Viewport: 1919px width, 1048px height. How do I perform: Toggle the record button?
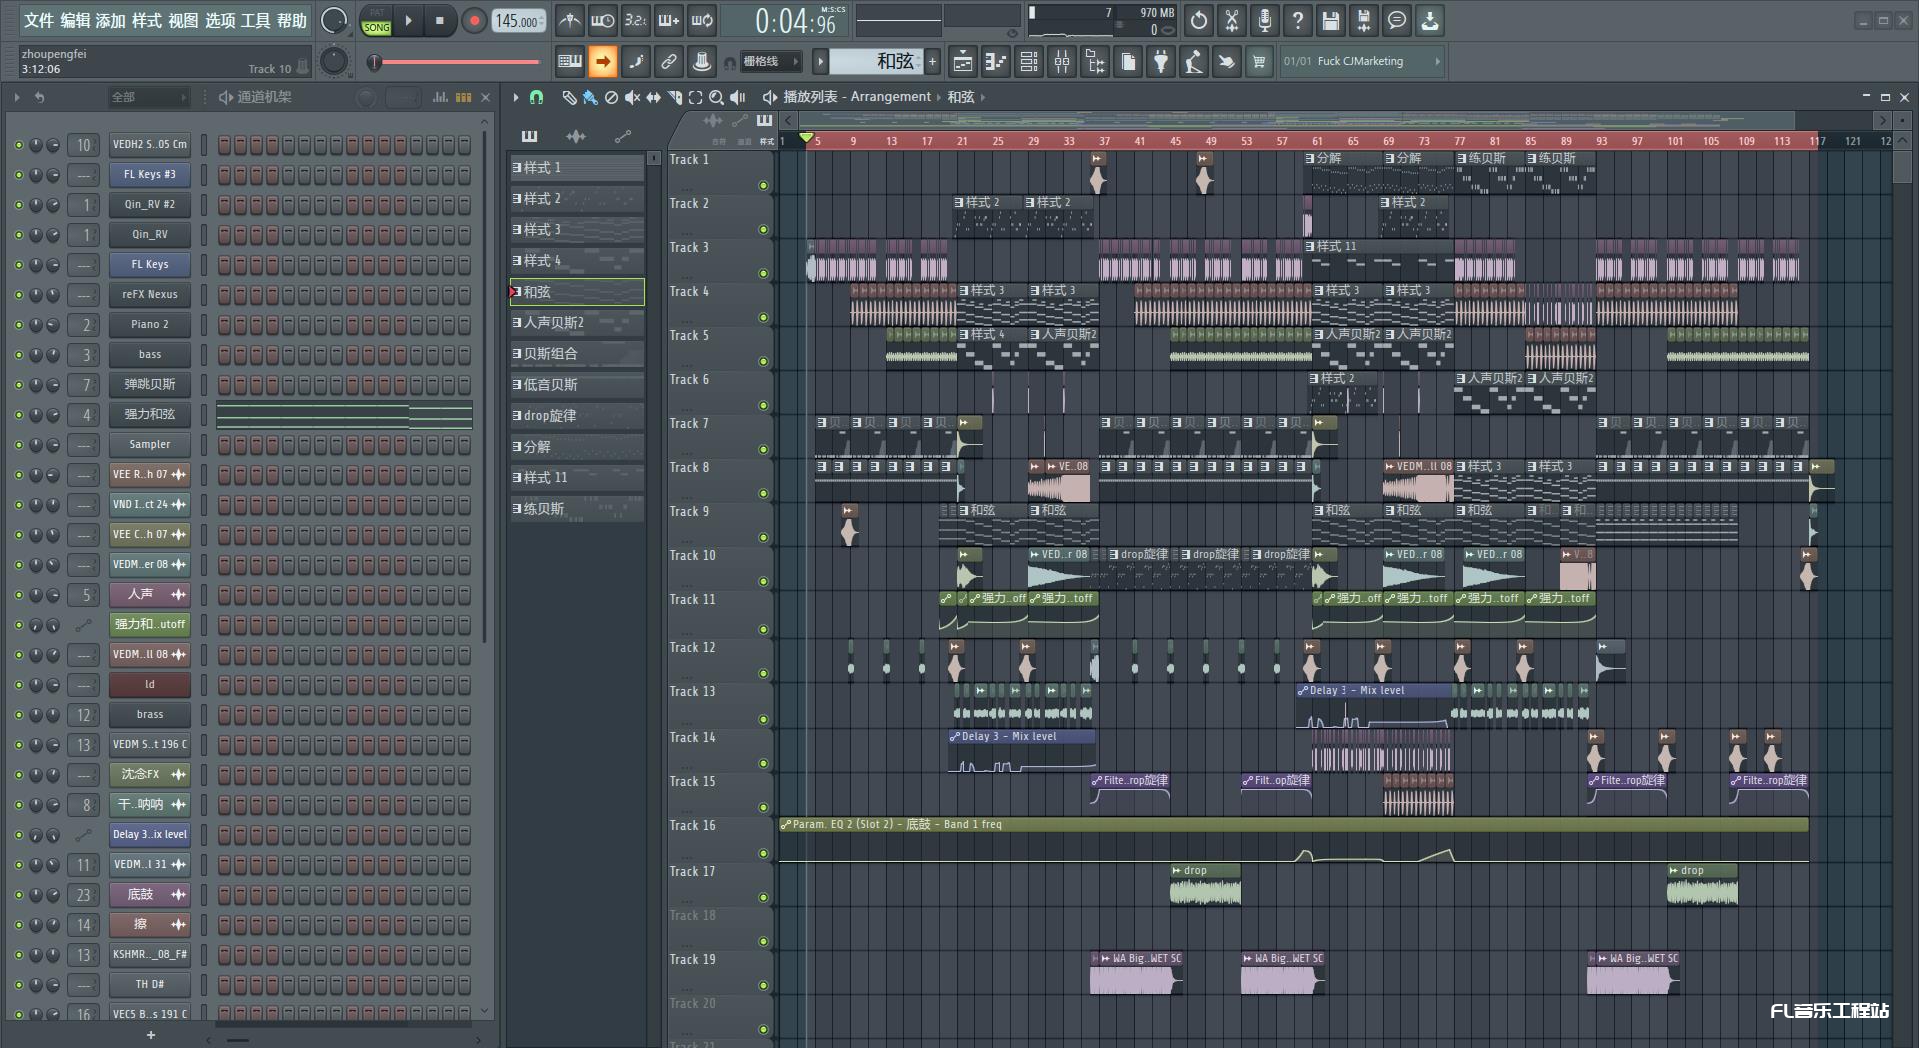474,20
